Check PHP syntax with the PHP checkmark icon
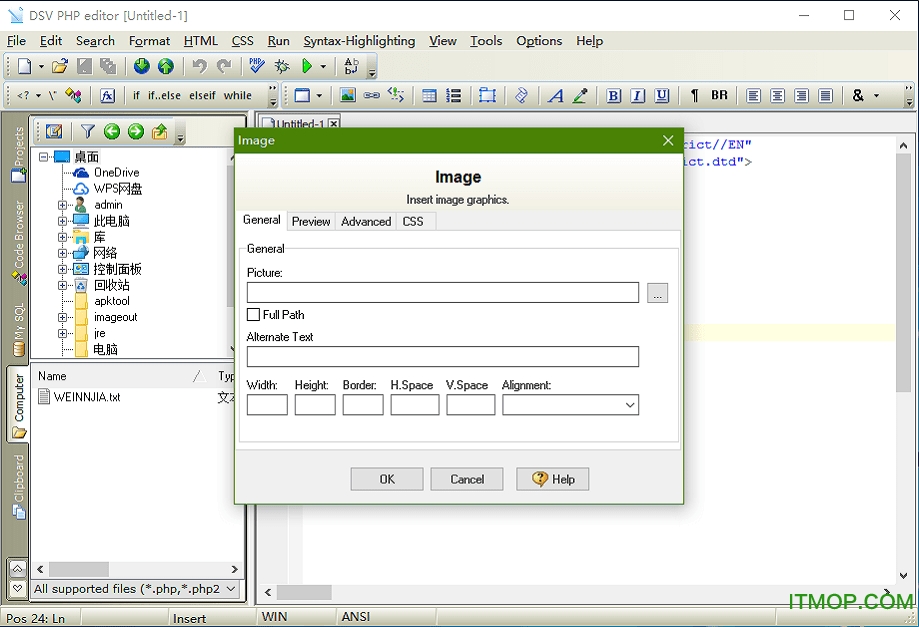919x627 pixels. point(256,67)
